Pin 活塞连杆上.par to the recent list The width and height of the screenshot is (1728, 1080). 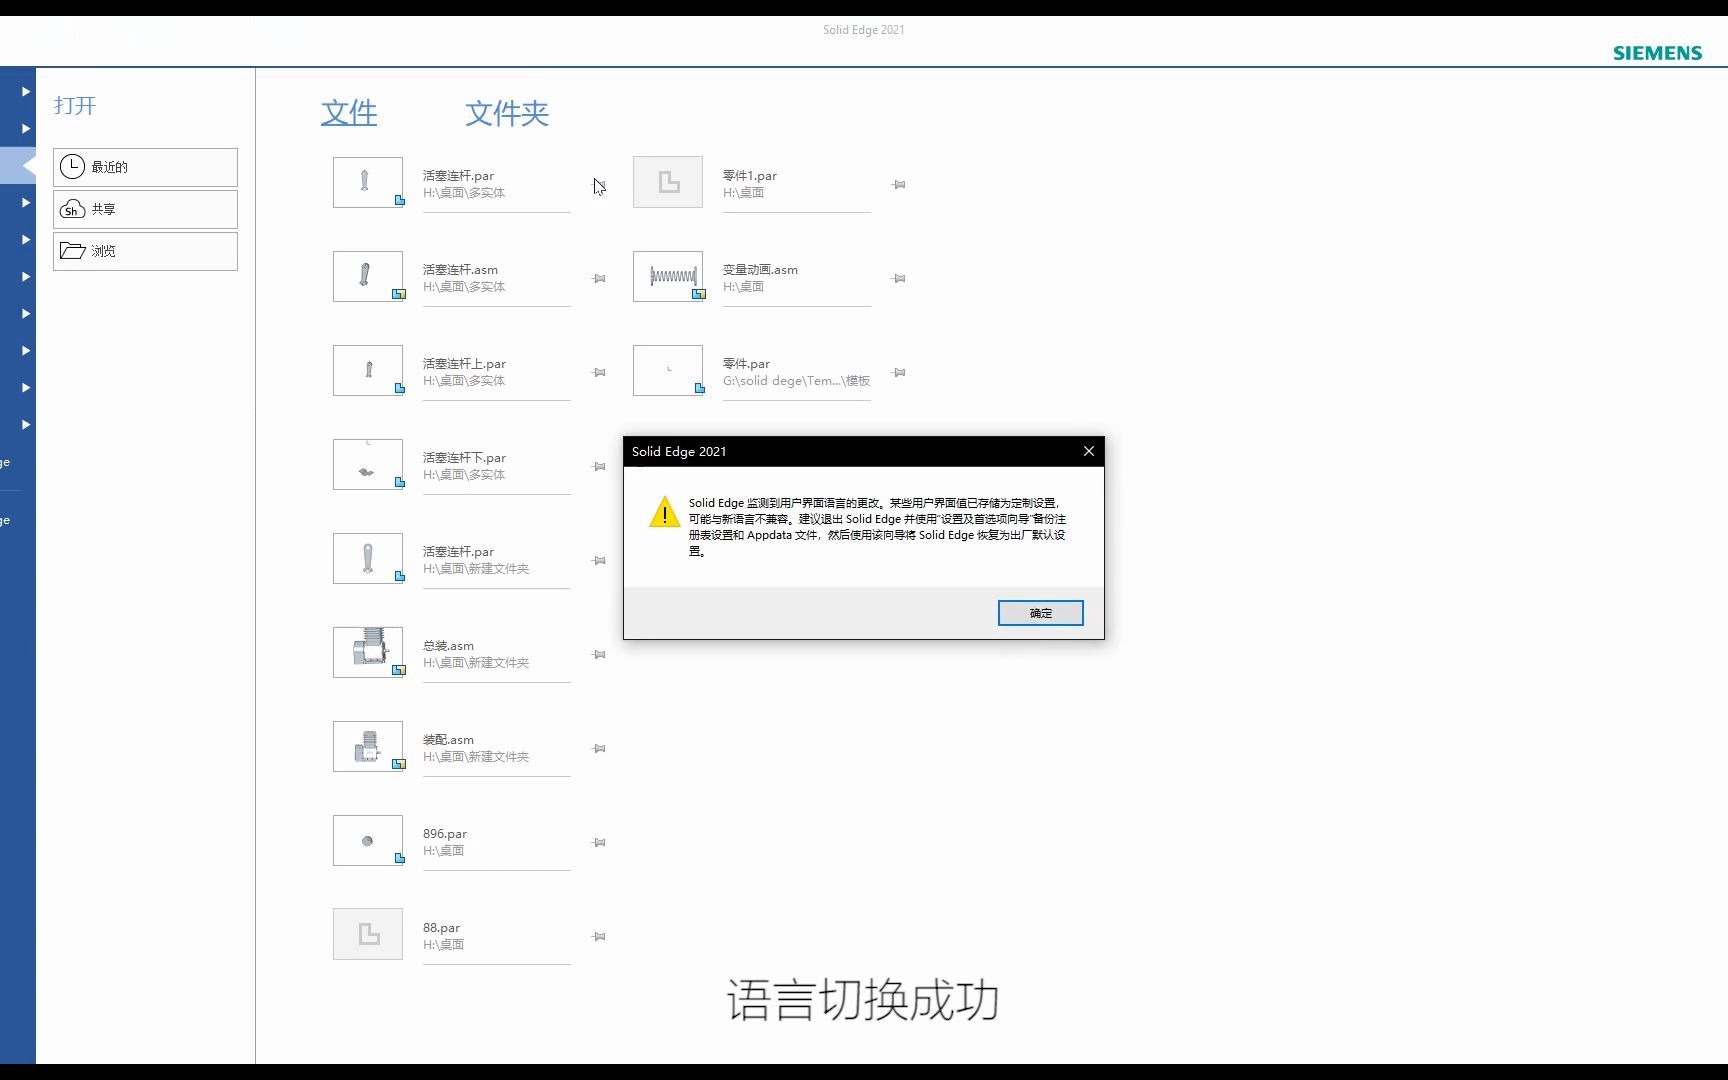599,373
